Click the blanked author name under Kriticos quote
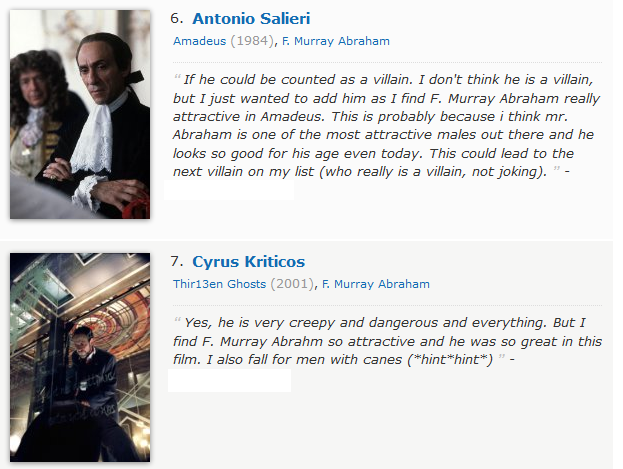The width and height of the screenshot is (623, 469). 229,380
